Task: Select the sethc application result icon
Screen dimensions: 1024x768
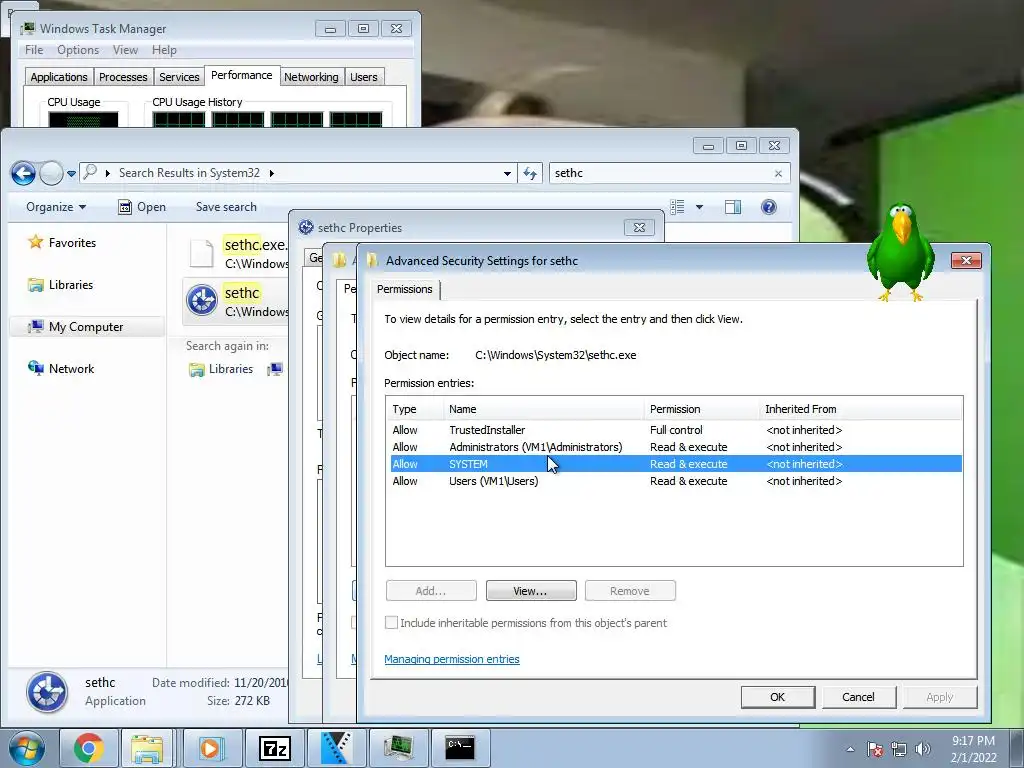Action: 202,300
